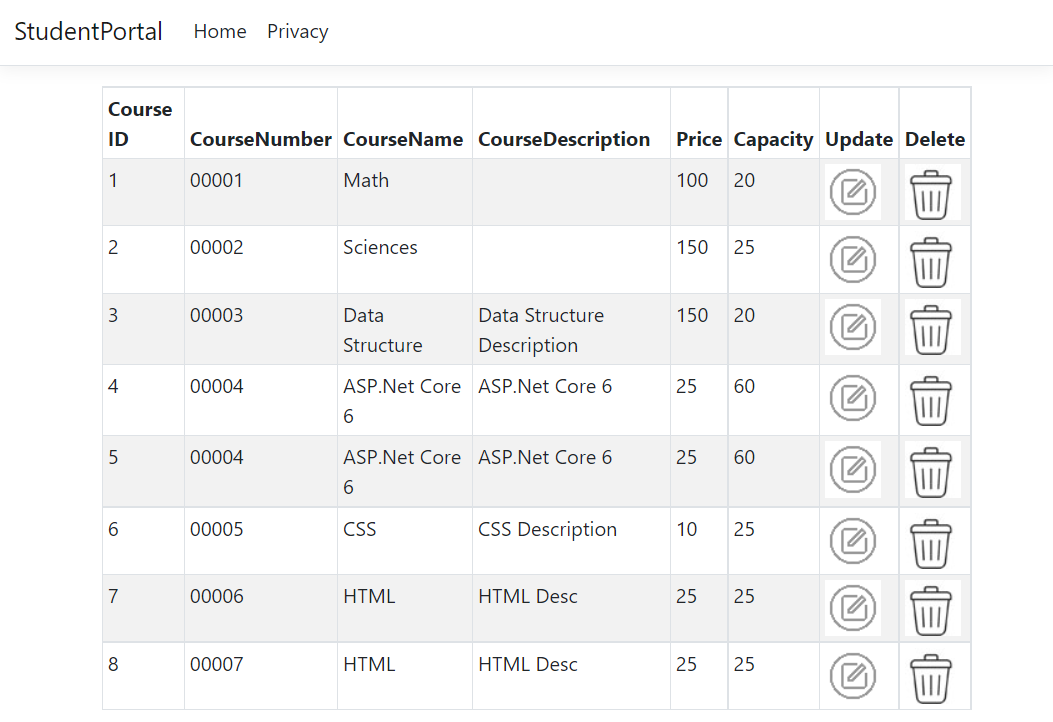Click update icon in Course ID 5 row
The width and height of the screenshot is (1053, 722).
click(853, 469)
